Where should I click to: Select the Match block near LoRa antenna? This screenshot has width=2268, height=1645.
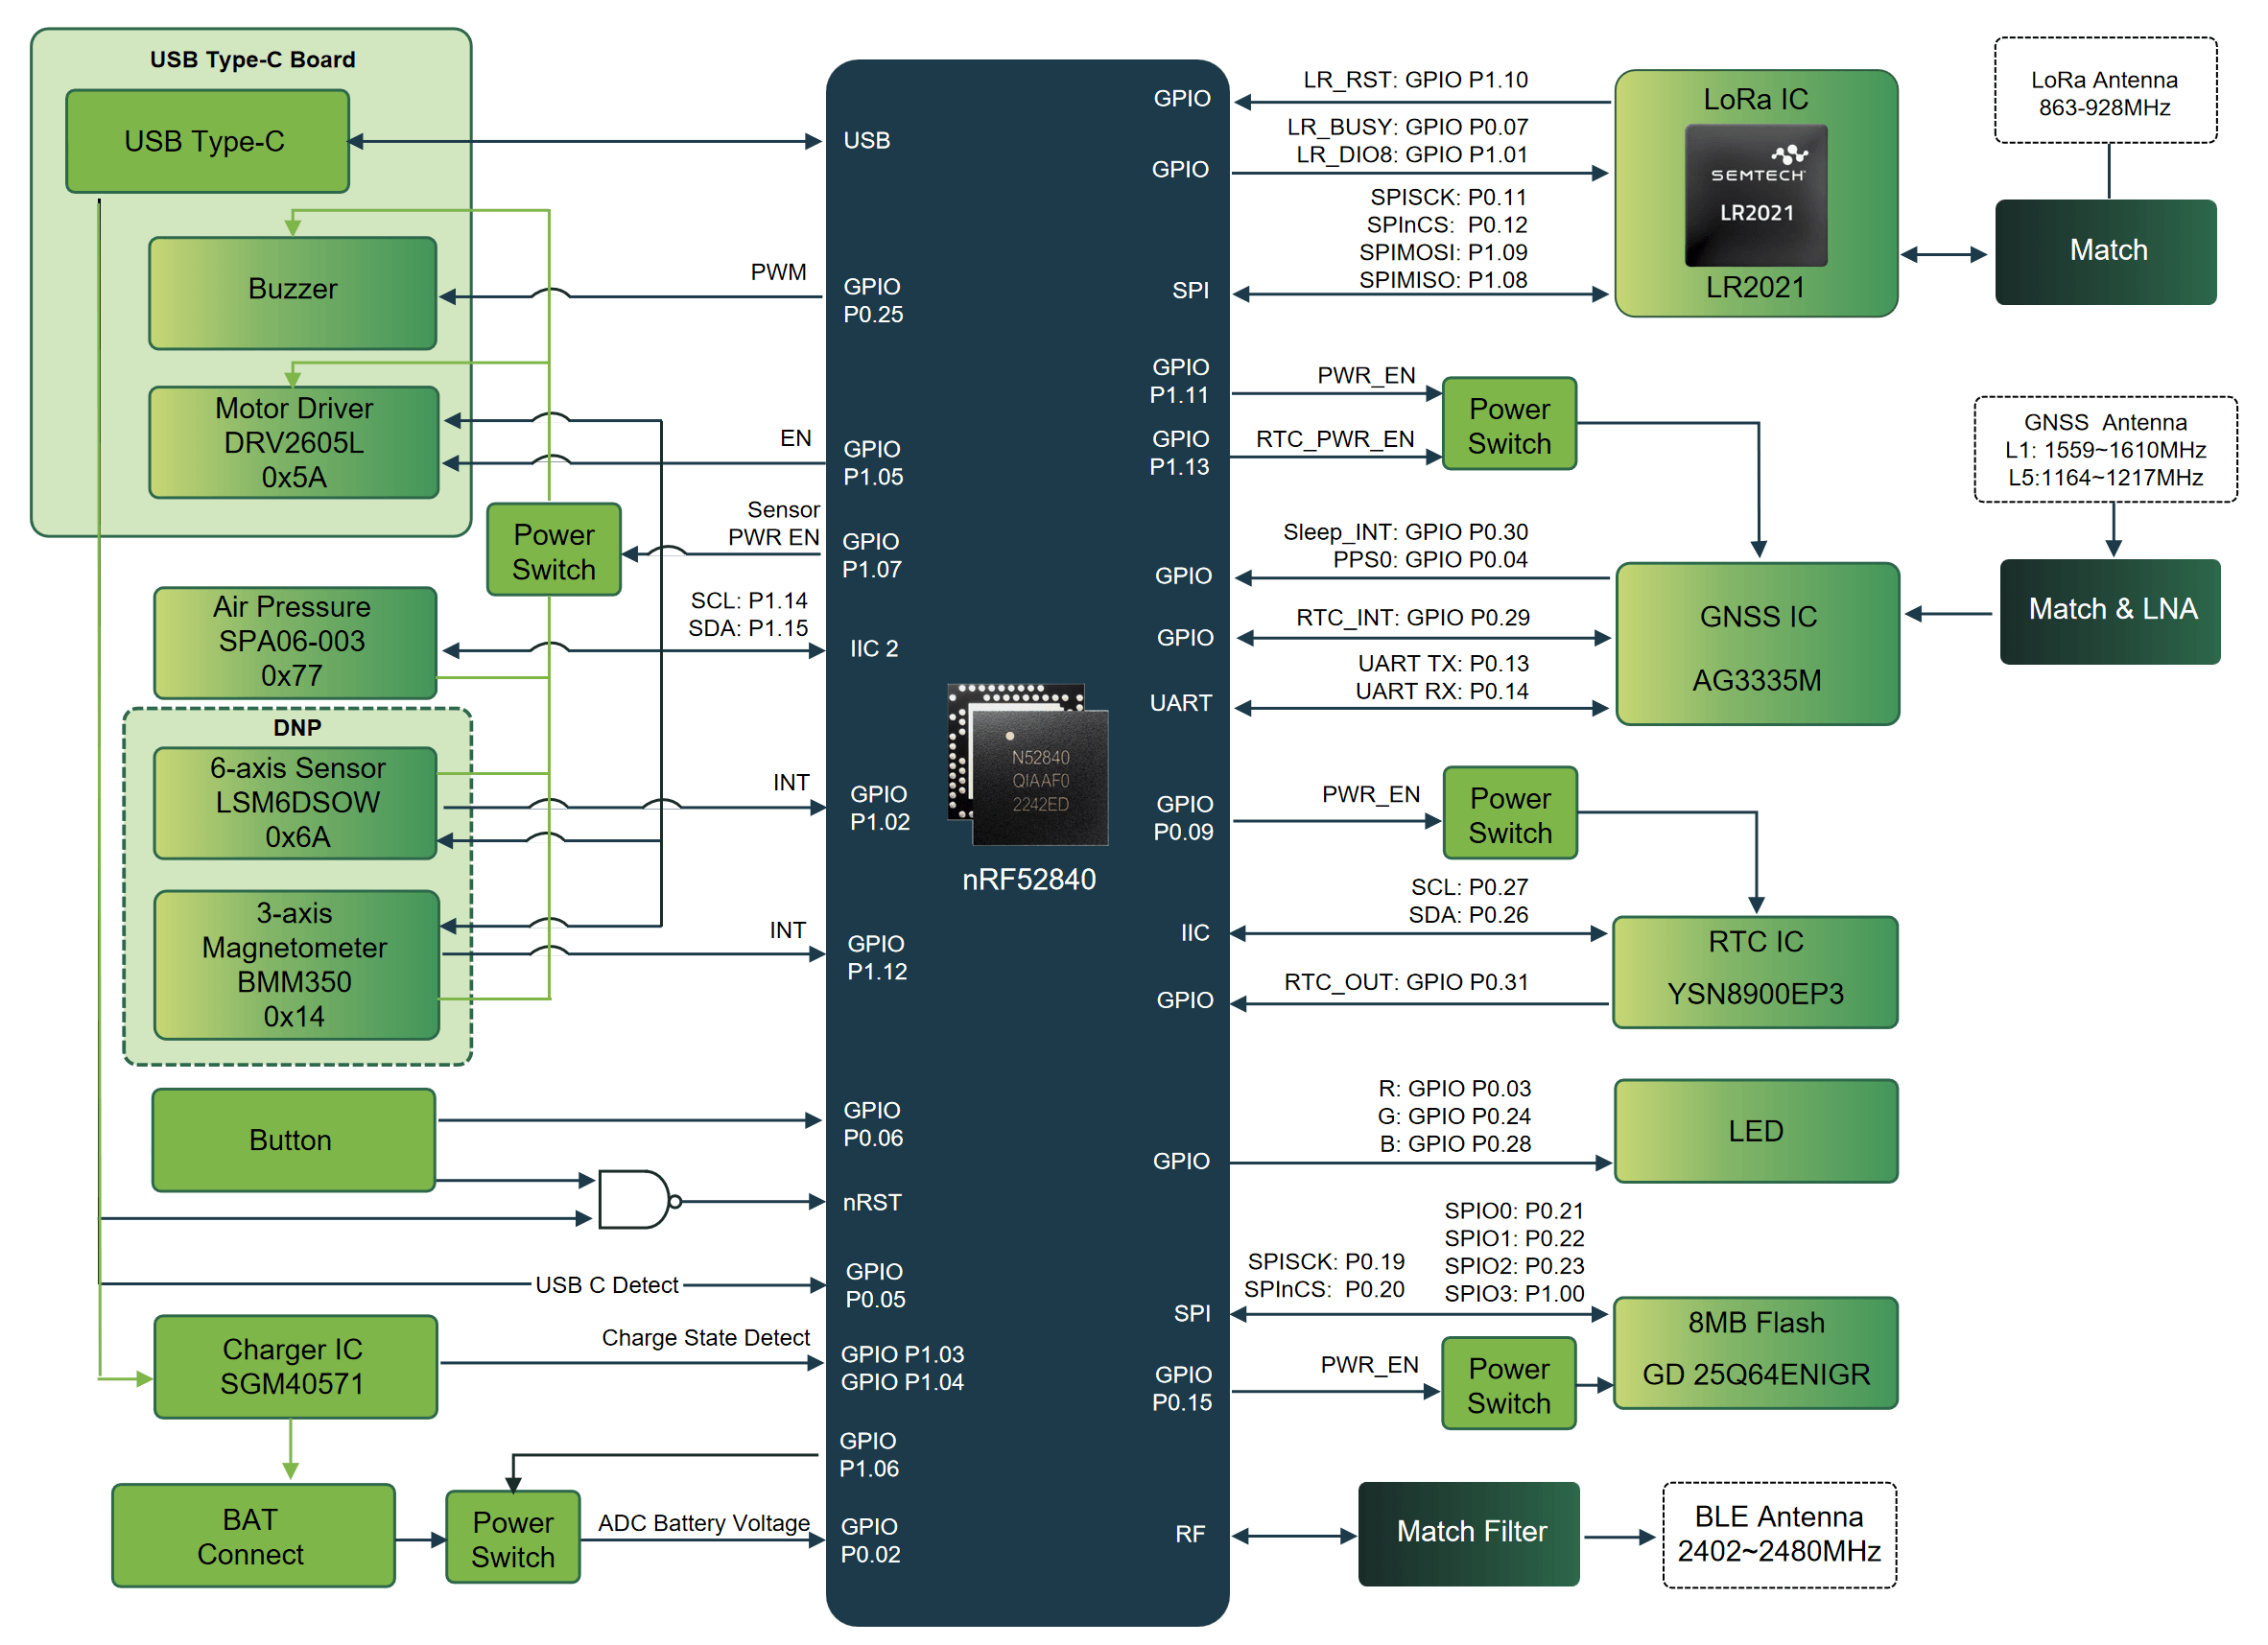click(2106, 252)
